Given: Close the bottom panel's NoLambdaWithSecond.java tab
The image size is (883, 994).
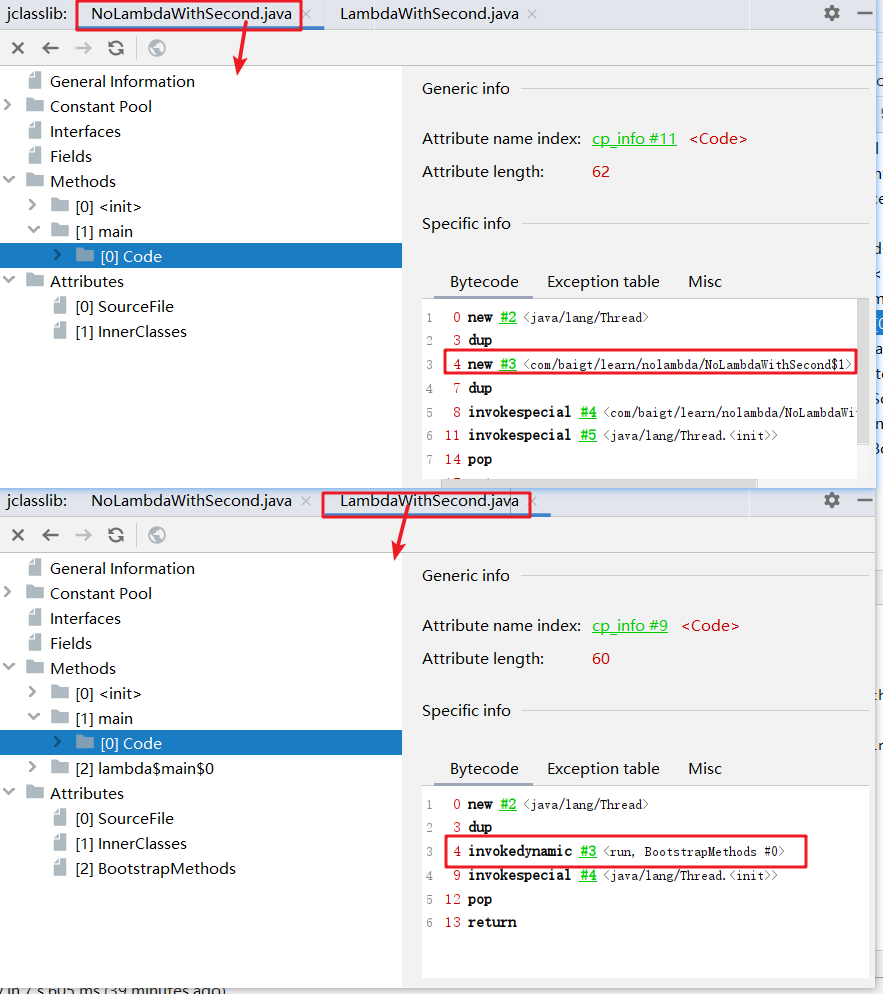Looking at the screenshot, I should click(x=306, y=501).
